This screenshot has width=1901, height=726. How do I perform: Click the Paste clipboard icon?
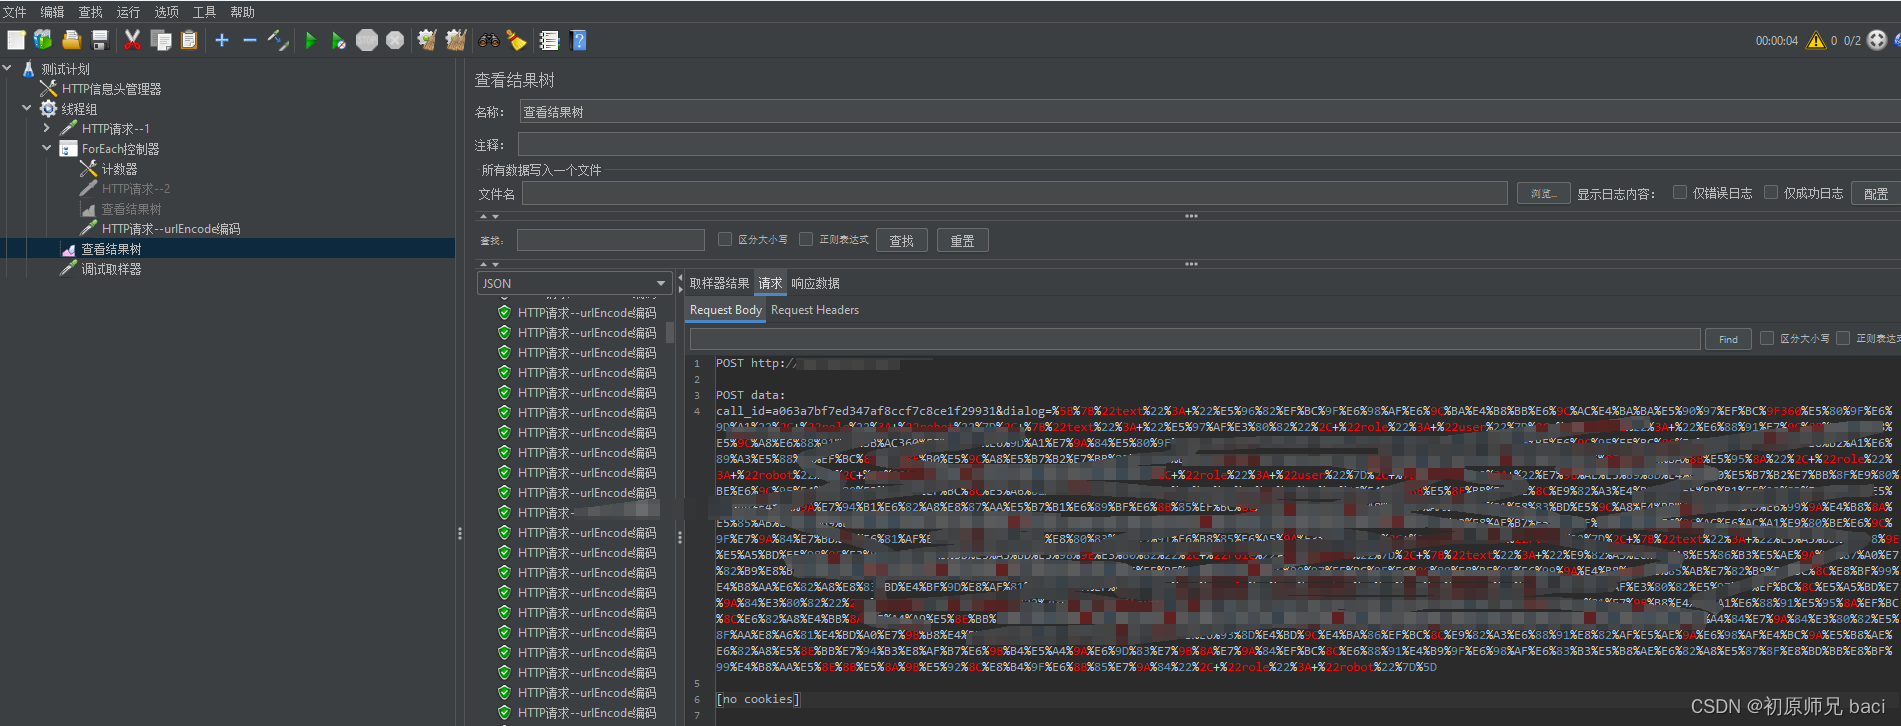coord(189,40)
